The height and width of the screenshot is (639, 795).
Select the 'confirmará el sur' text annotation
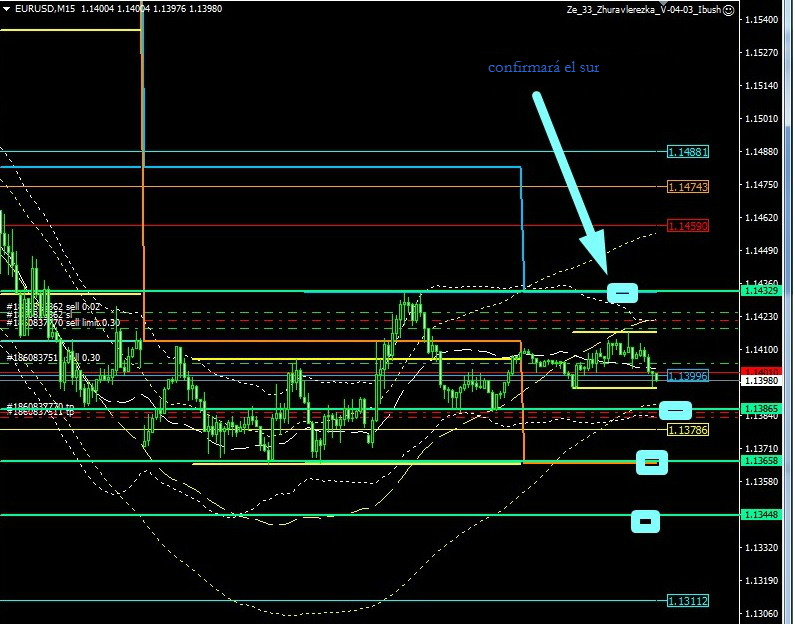(x=543, y=67)
